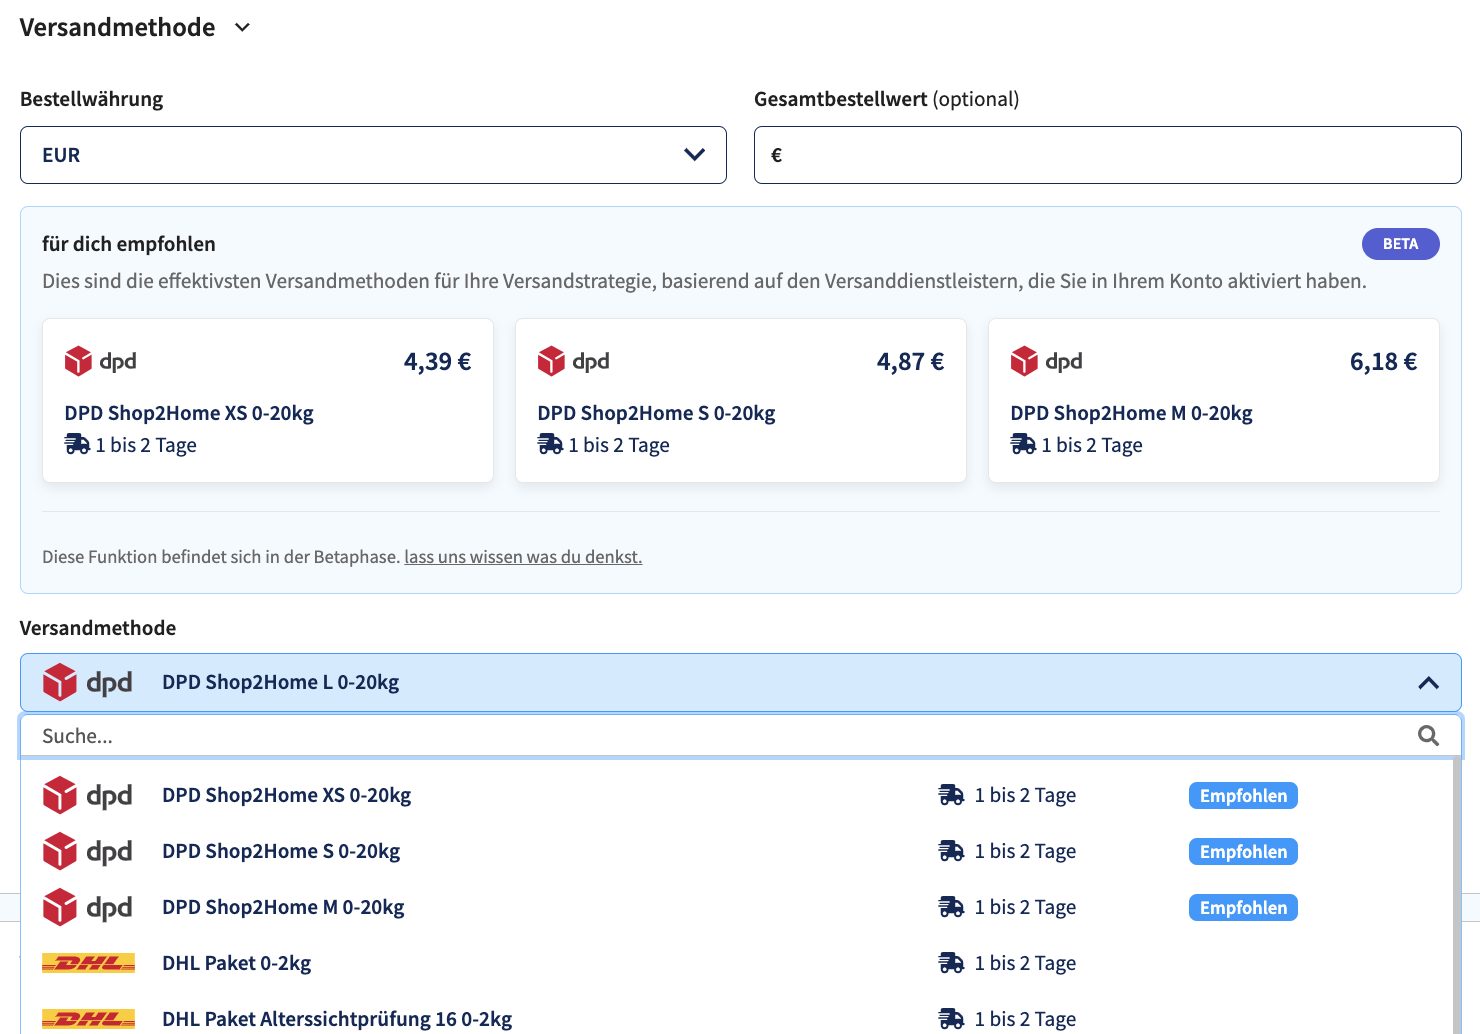Choose DHL Paket 0-2kg from the list

click(737, 963)
